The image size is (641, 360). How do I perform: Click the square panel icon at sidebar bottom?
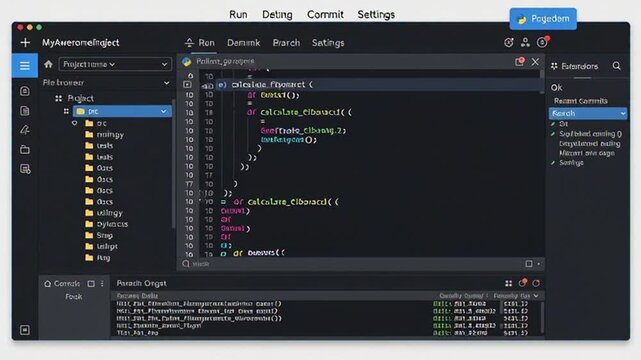[x=25, y=330]
